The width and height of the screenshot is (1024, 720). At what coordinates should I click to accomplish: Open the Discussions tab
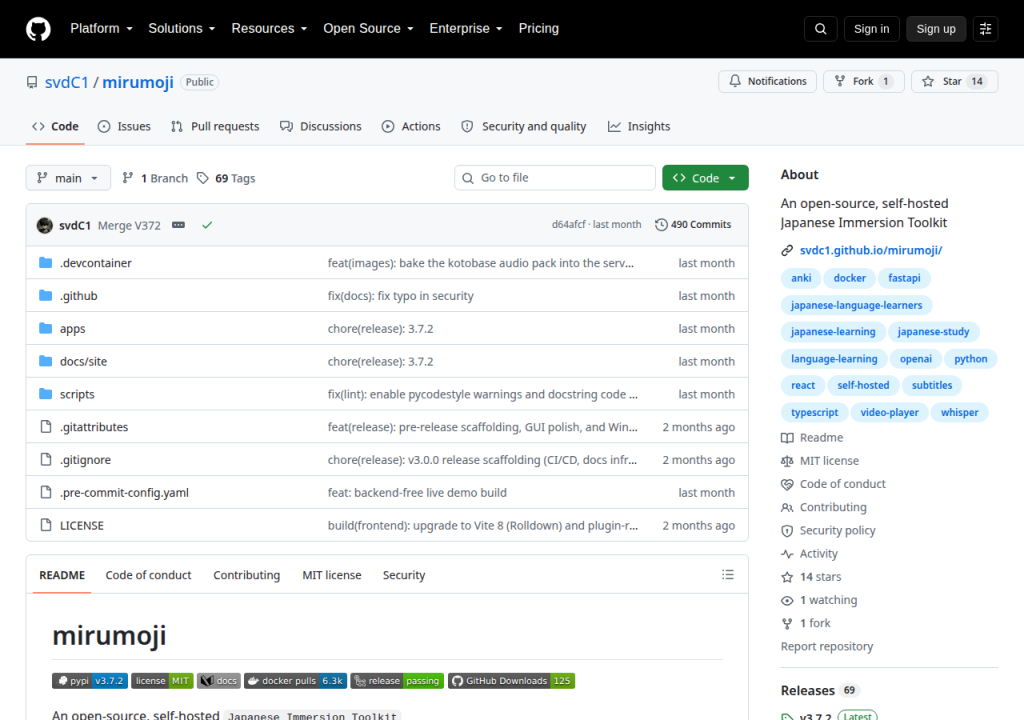click(321, 127)
